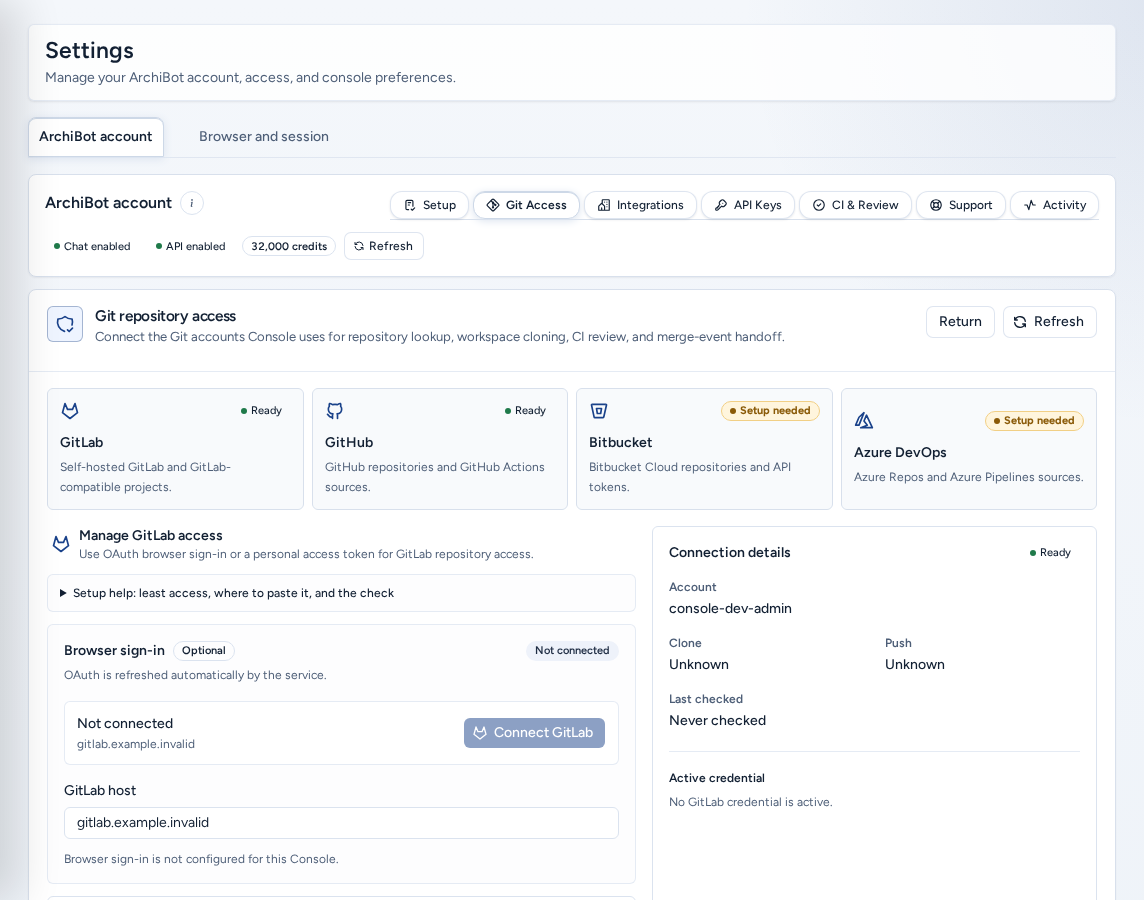
Task: Click the Ready status on the GitLab card
Action: point(261,411)
